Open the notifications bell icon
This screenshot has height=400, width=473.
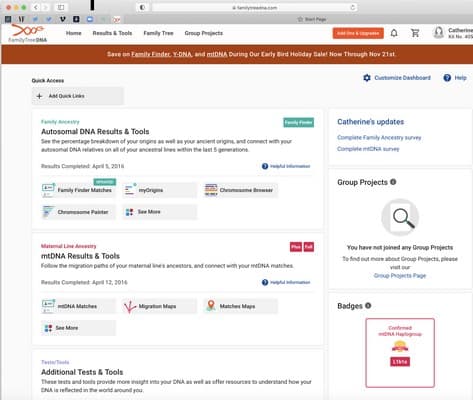[x=394, y=33]
